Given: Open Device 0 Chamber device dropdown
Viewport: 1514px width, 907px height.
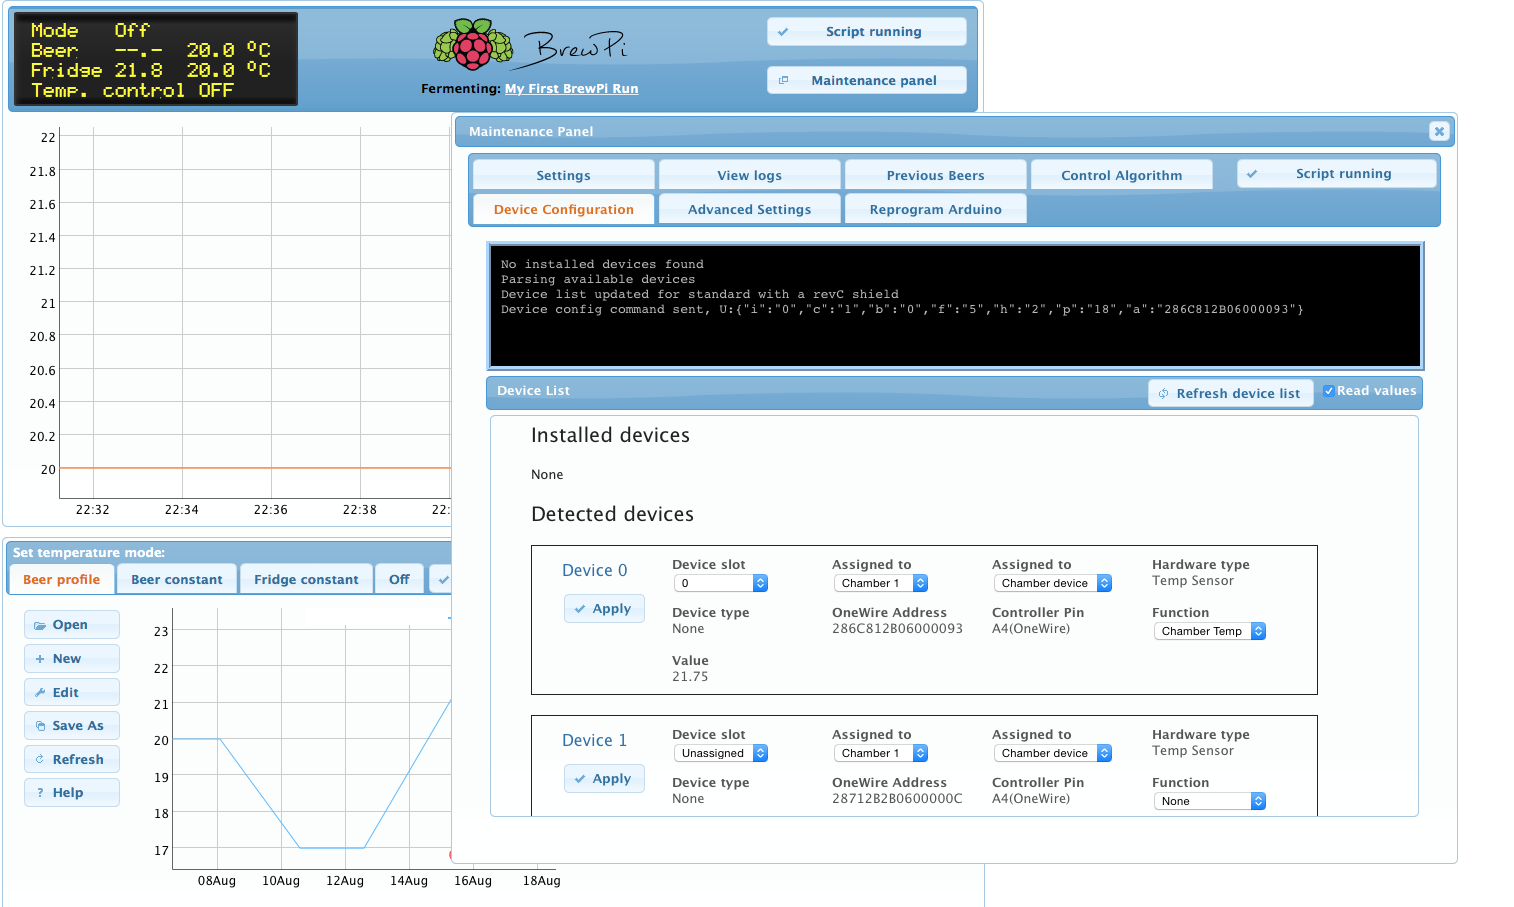Looking at the screenshot, I should [1053, 583].
